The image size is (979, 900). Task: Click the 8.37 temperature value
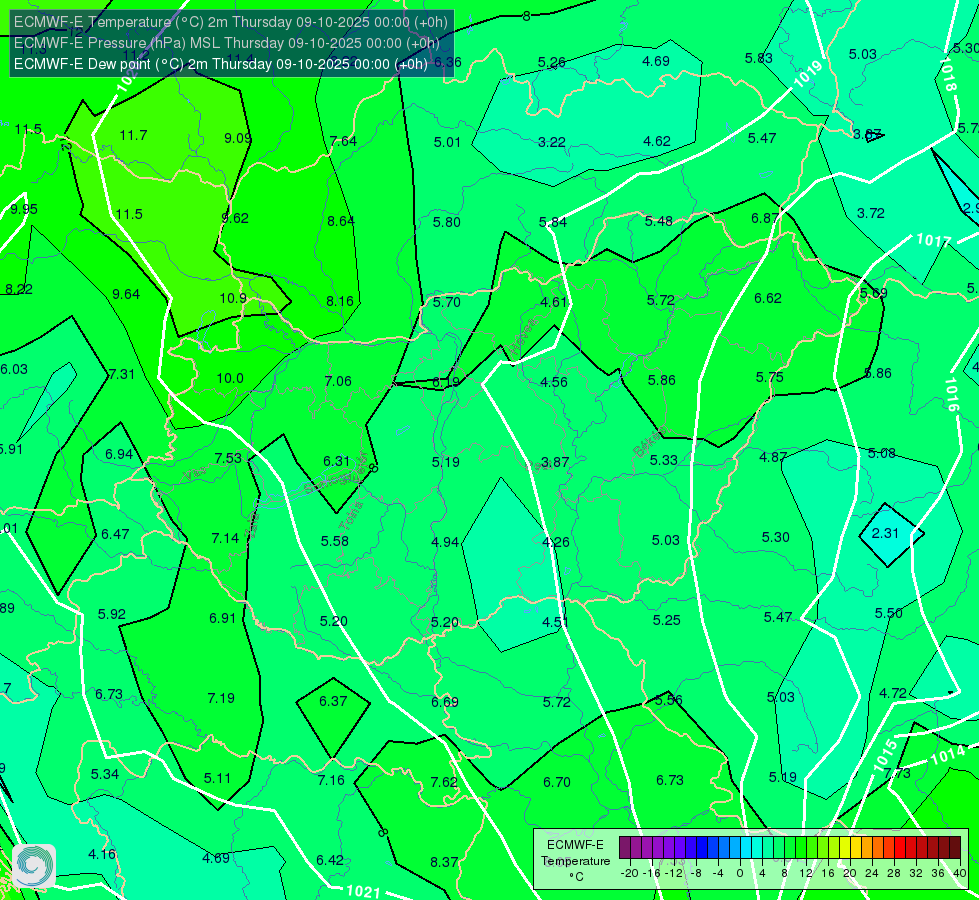[444, 862]
